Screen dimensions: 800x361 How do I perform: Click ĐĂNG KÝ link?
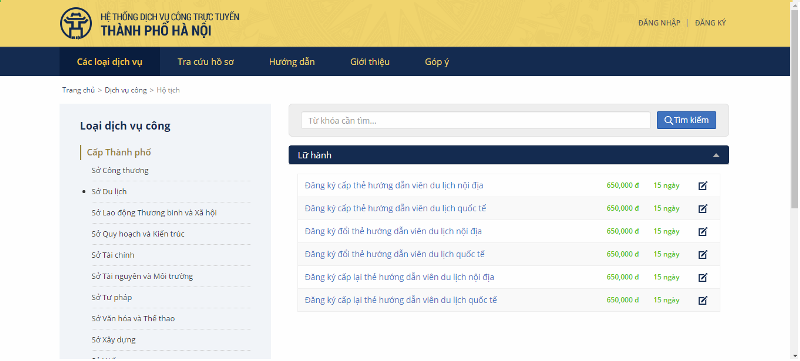(710, 23)
